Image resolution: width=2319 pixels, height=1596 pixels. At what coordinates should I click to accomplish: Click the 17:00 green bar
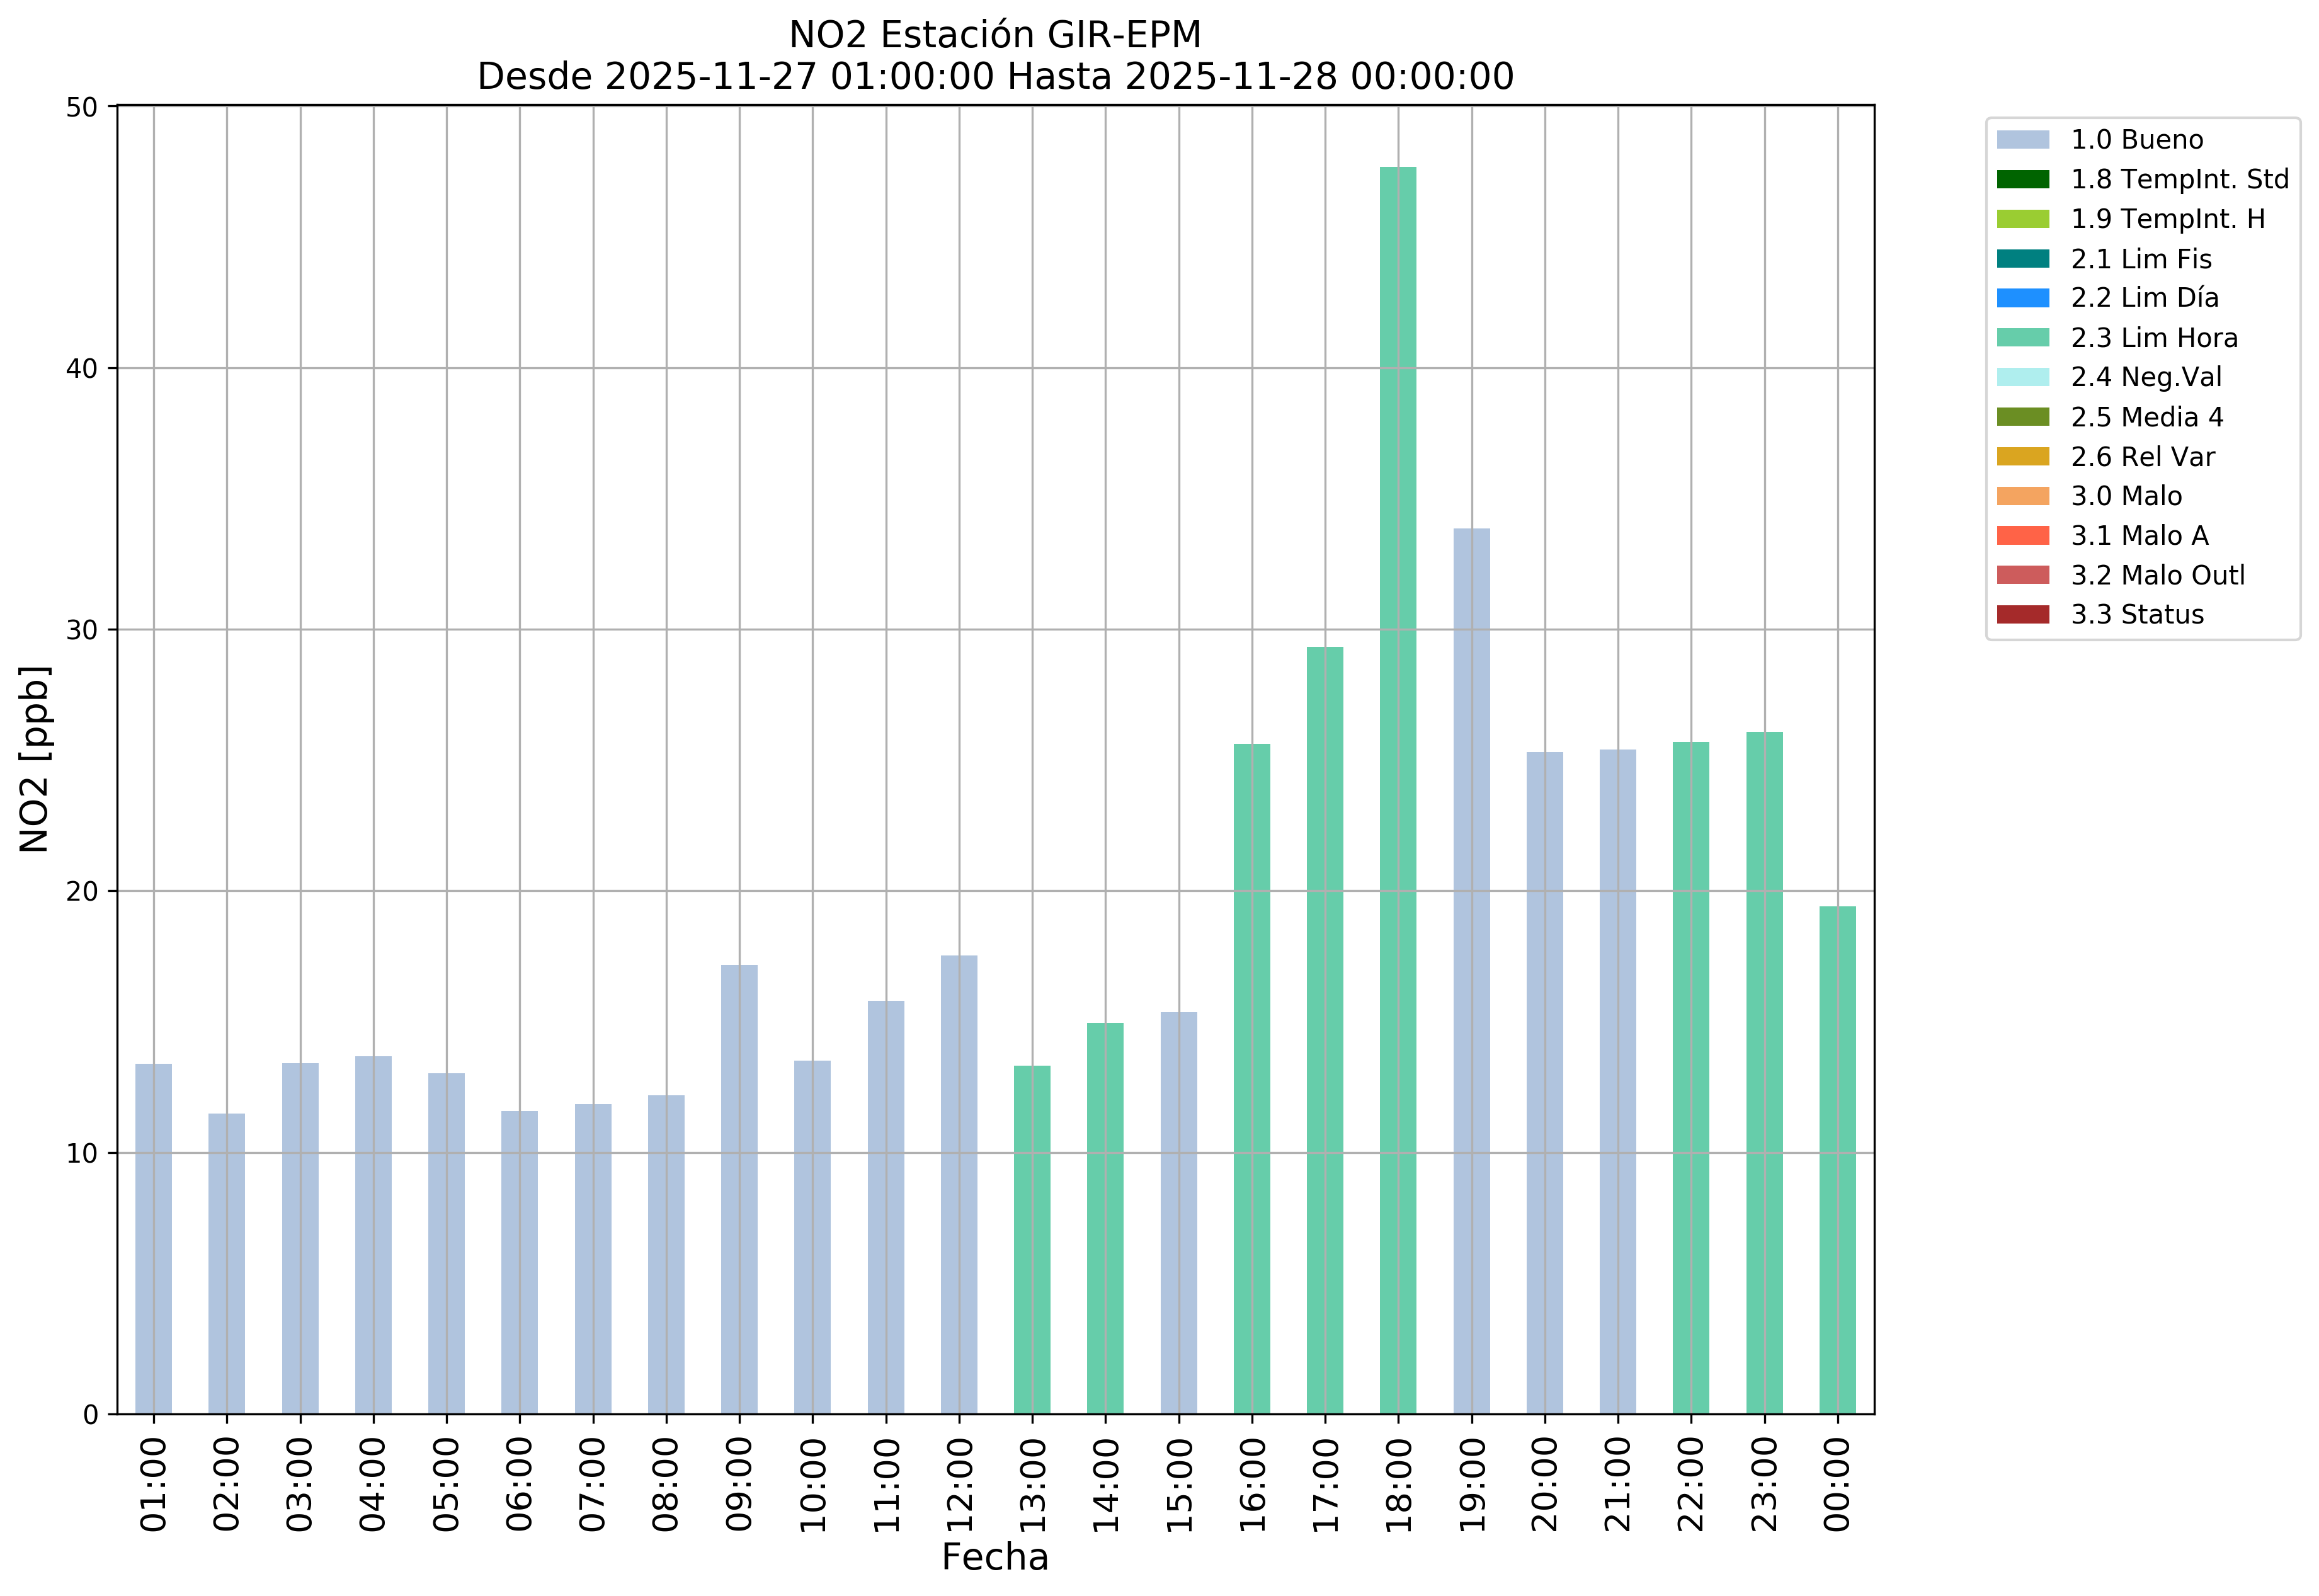coord(1324,1030)
